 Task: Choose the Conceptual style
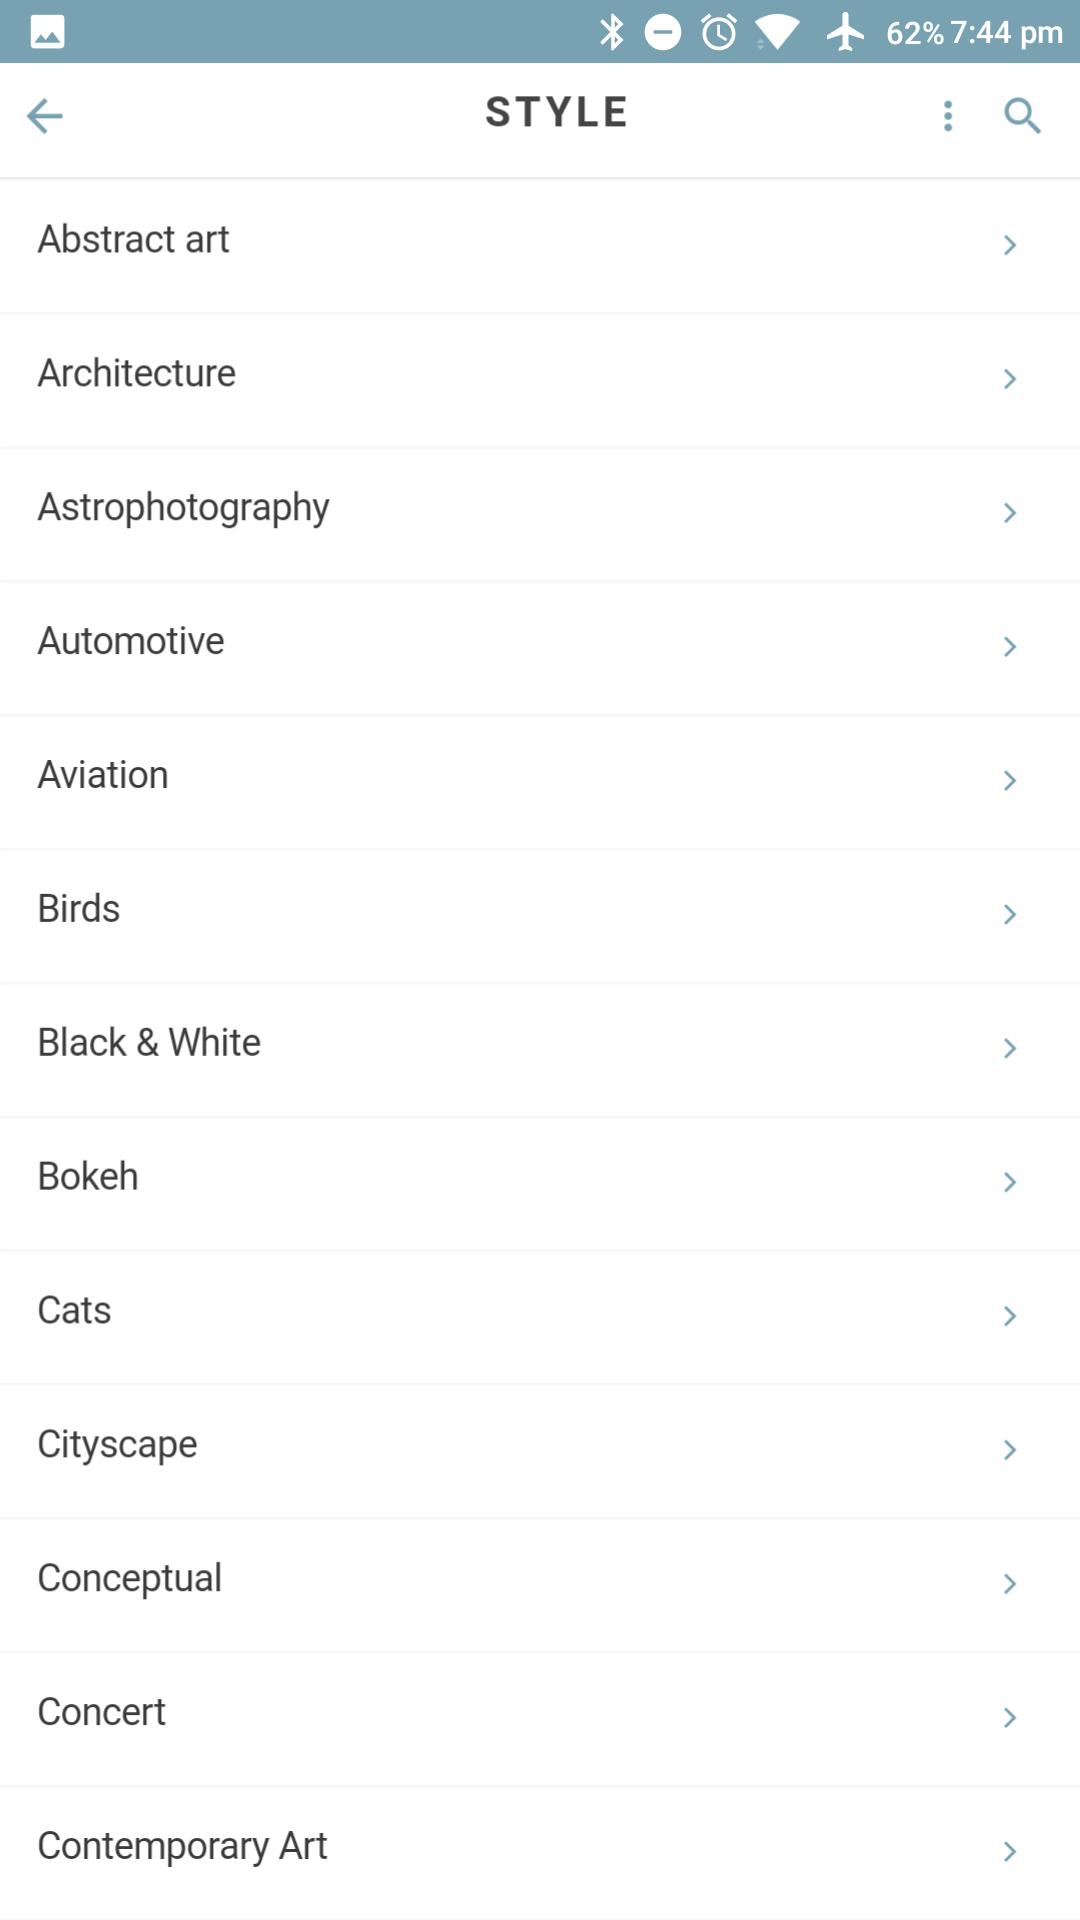129,1579
